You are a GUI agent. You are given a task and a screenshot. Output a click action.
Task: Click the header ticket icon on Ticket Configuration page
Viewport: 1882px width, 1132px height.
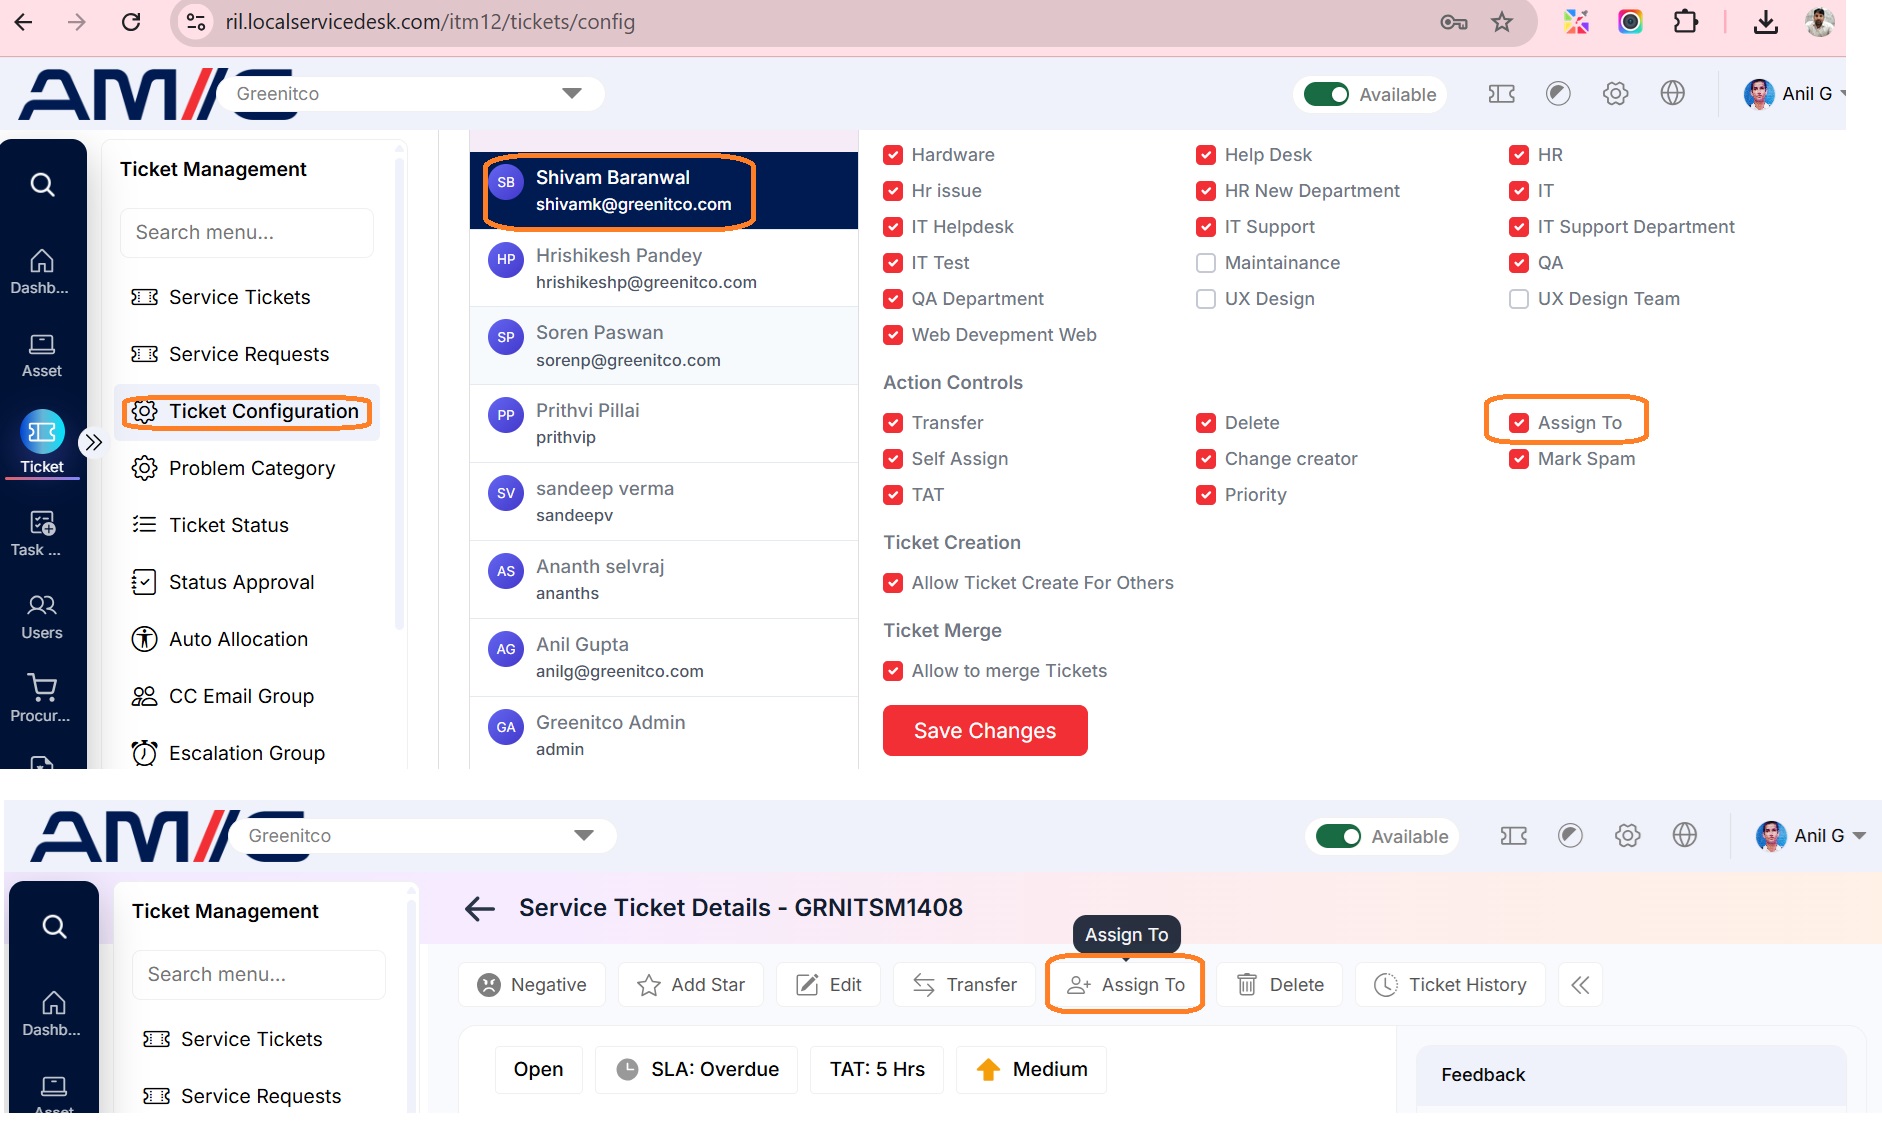point(1501,94)
